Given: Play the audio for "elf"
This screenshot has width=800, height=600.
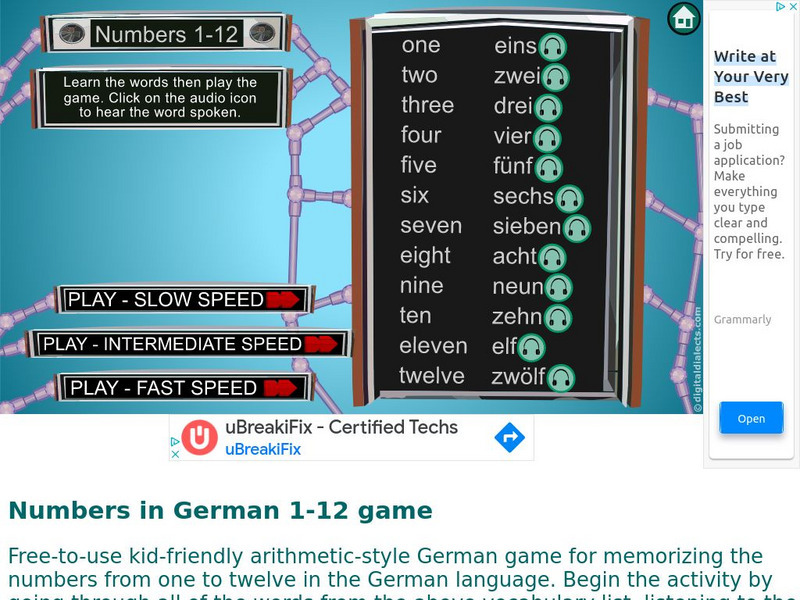Looking at the screenshot, I should tap(531, 347).
